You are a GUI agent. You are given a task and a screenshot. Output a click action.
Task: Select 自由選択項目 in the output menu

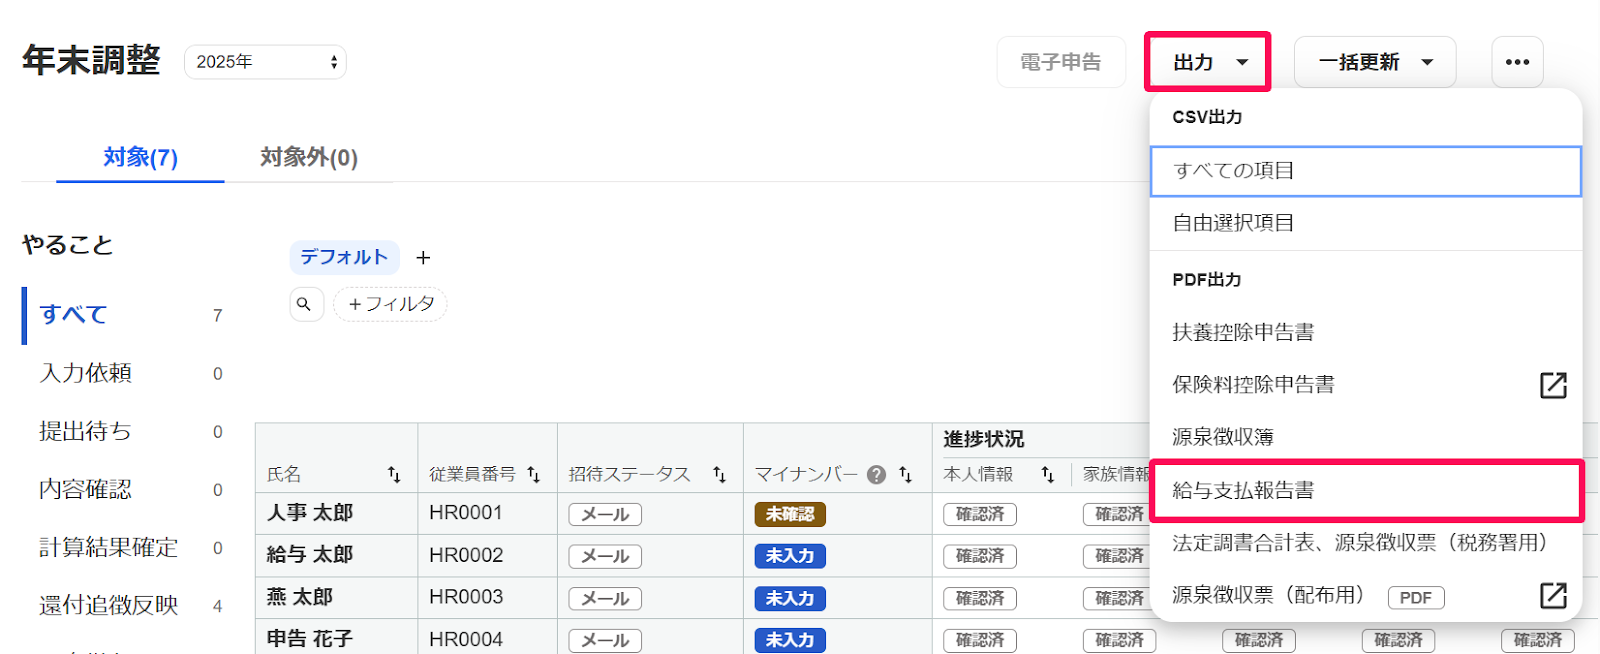tap(1366, 223)
